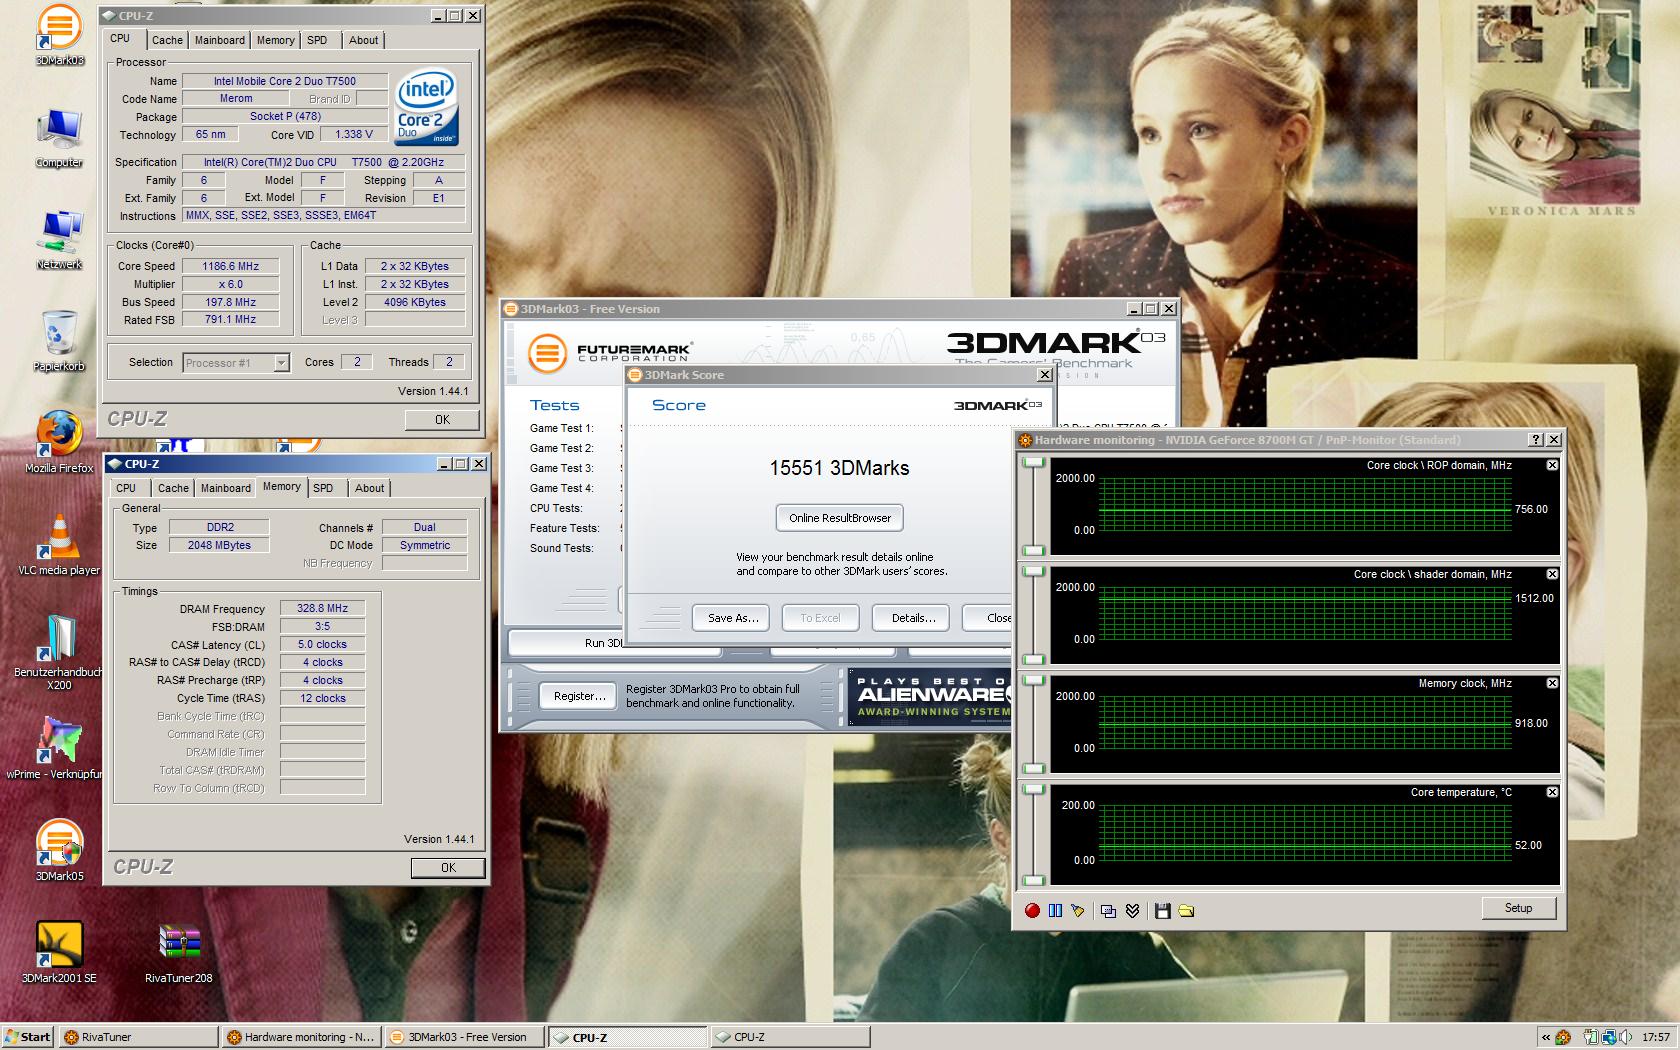This screenshot has width=1680, height=1050.
Task: Click the RivaTuner tray icon
Action: [x=1563, y=1037]
